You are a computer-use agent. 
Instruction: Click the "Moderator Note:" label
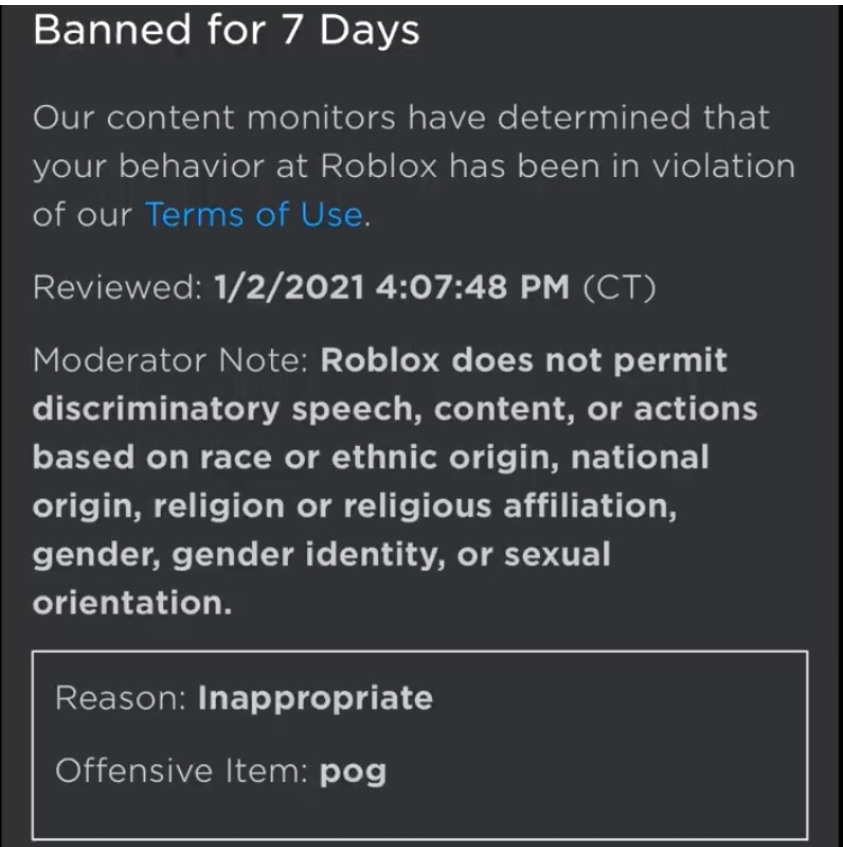tap(170, 360)
